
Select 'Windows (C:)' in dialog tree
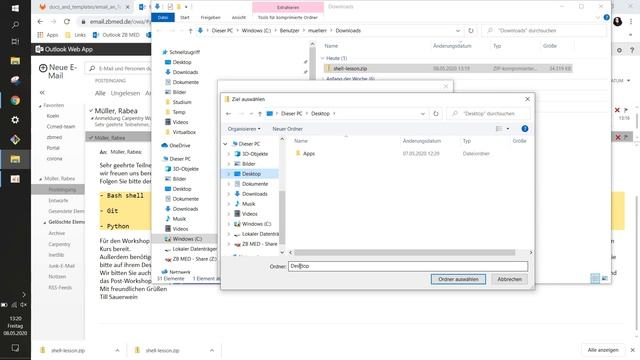[256, 224]
